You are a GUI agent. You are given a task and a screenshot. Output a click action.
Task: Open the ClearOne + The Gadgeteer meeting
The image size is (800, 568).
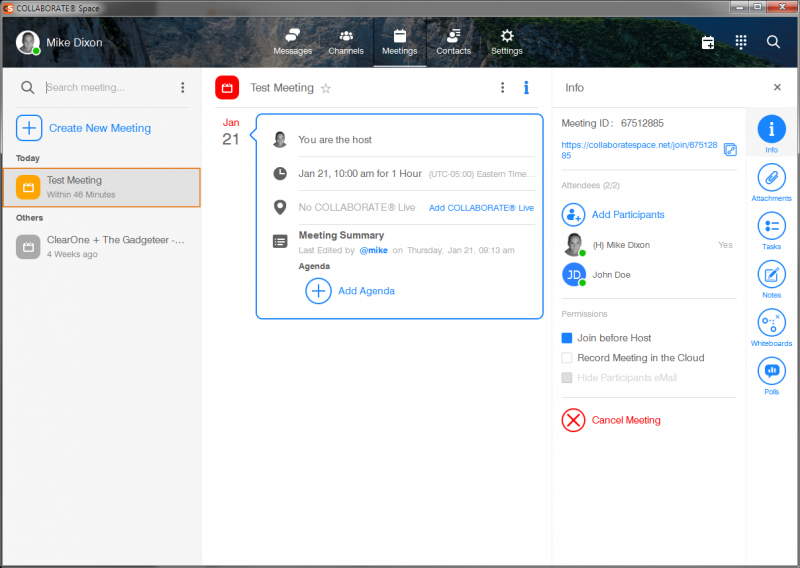coord(102,246)
